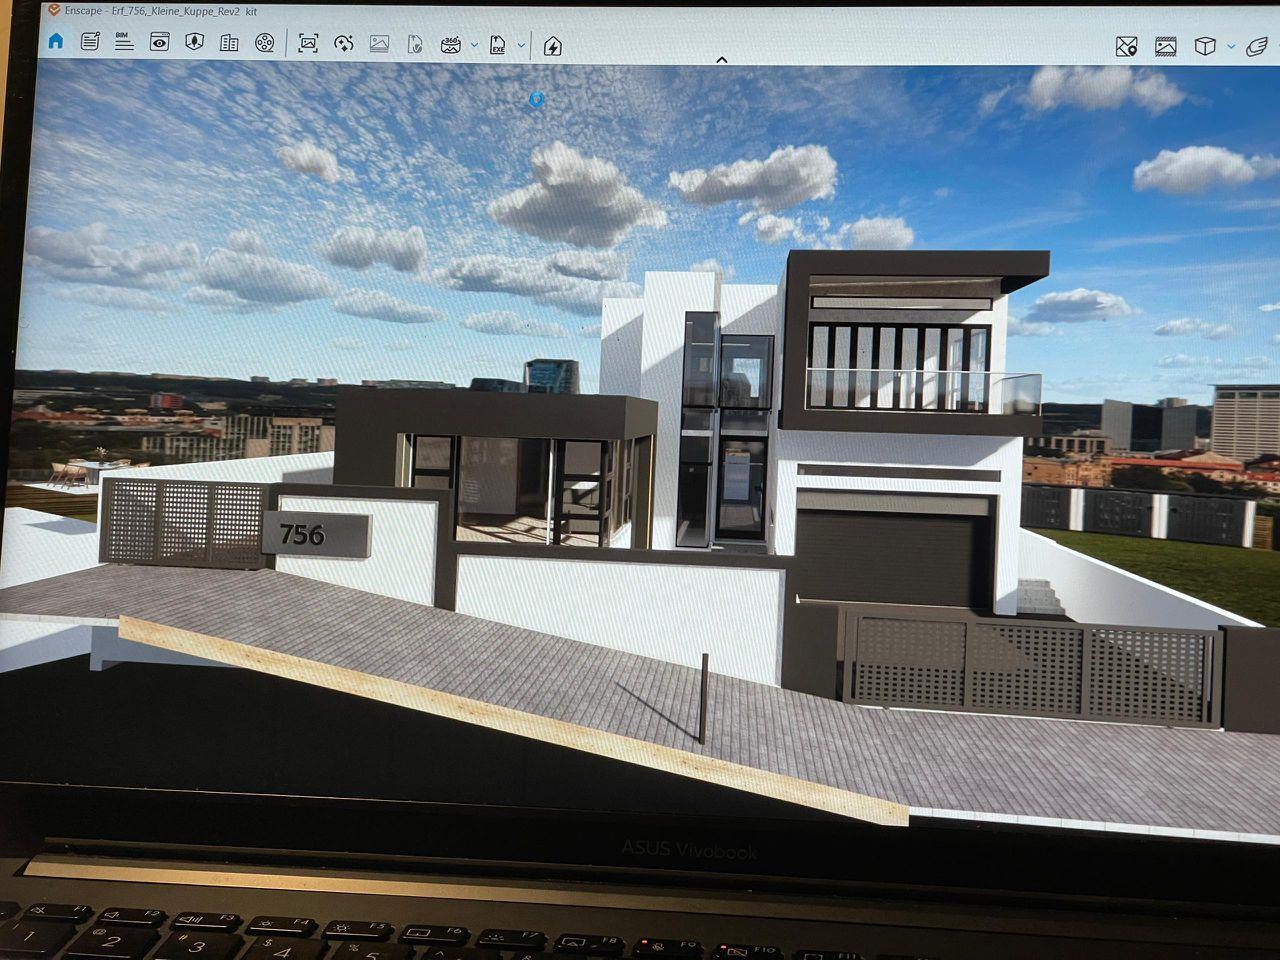
Task: Click the 360 panorama icon
Action: 451,45
